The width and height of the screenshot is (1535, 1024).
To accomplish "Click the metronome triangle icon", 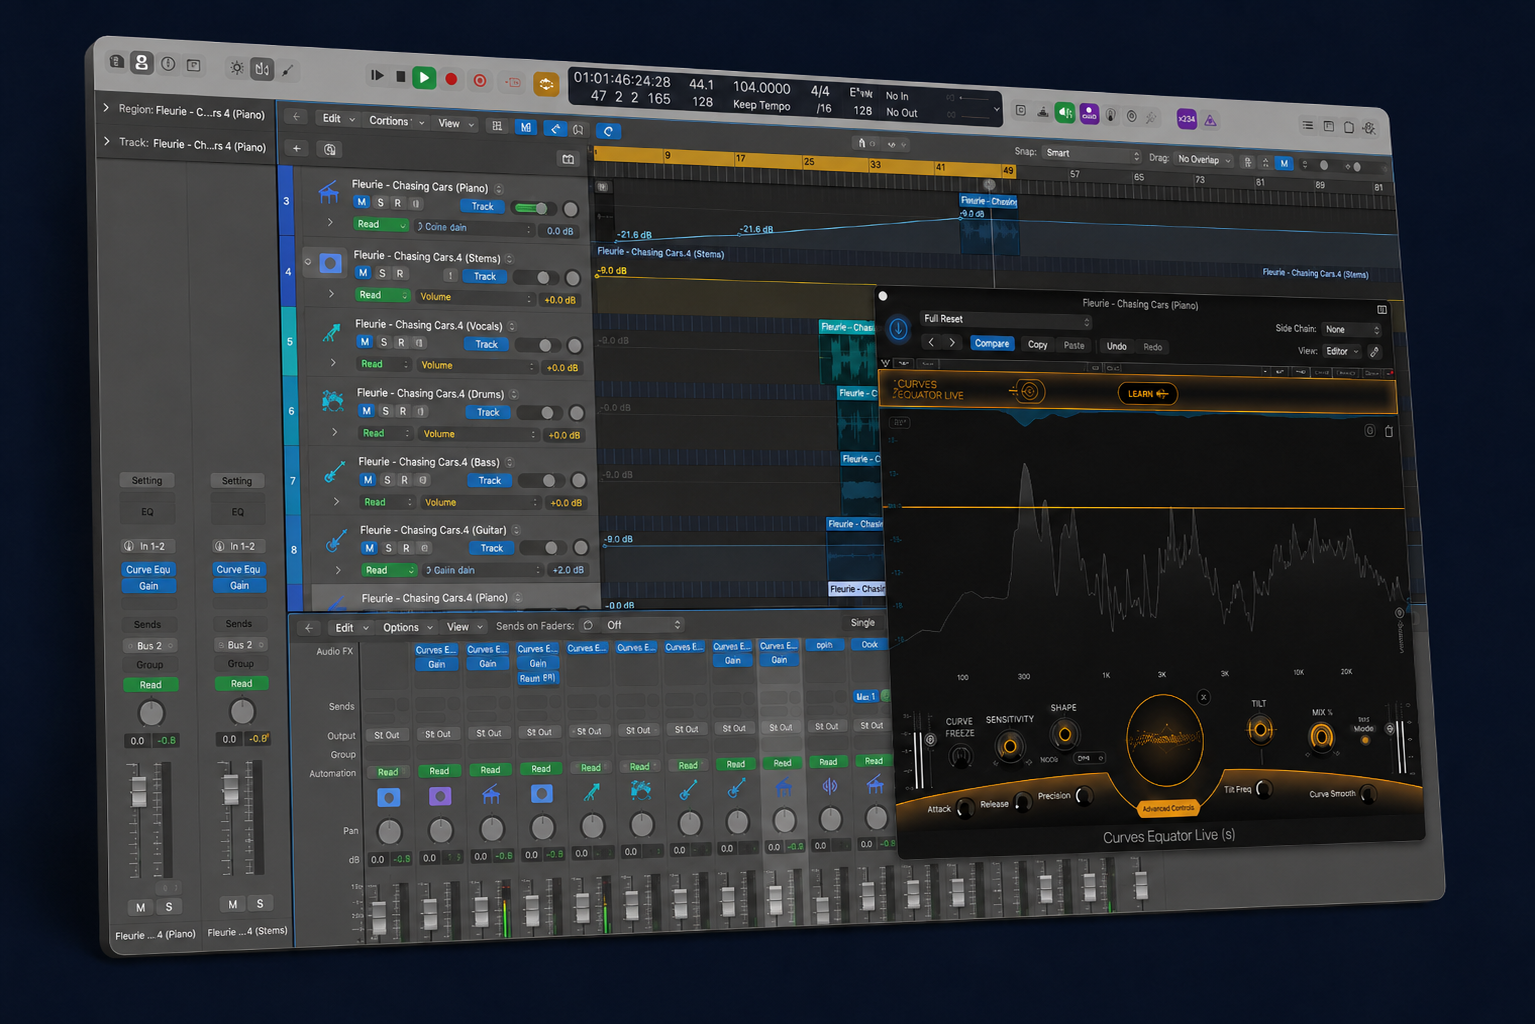I will pyautogui.click(x=1210, y=120).
